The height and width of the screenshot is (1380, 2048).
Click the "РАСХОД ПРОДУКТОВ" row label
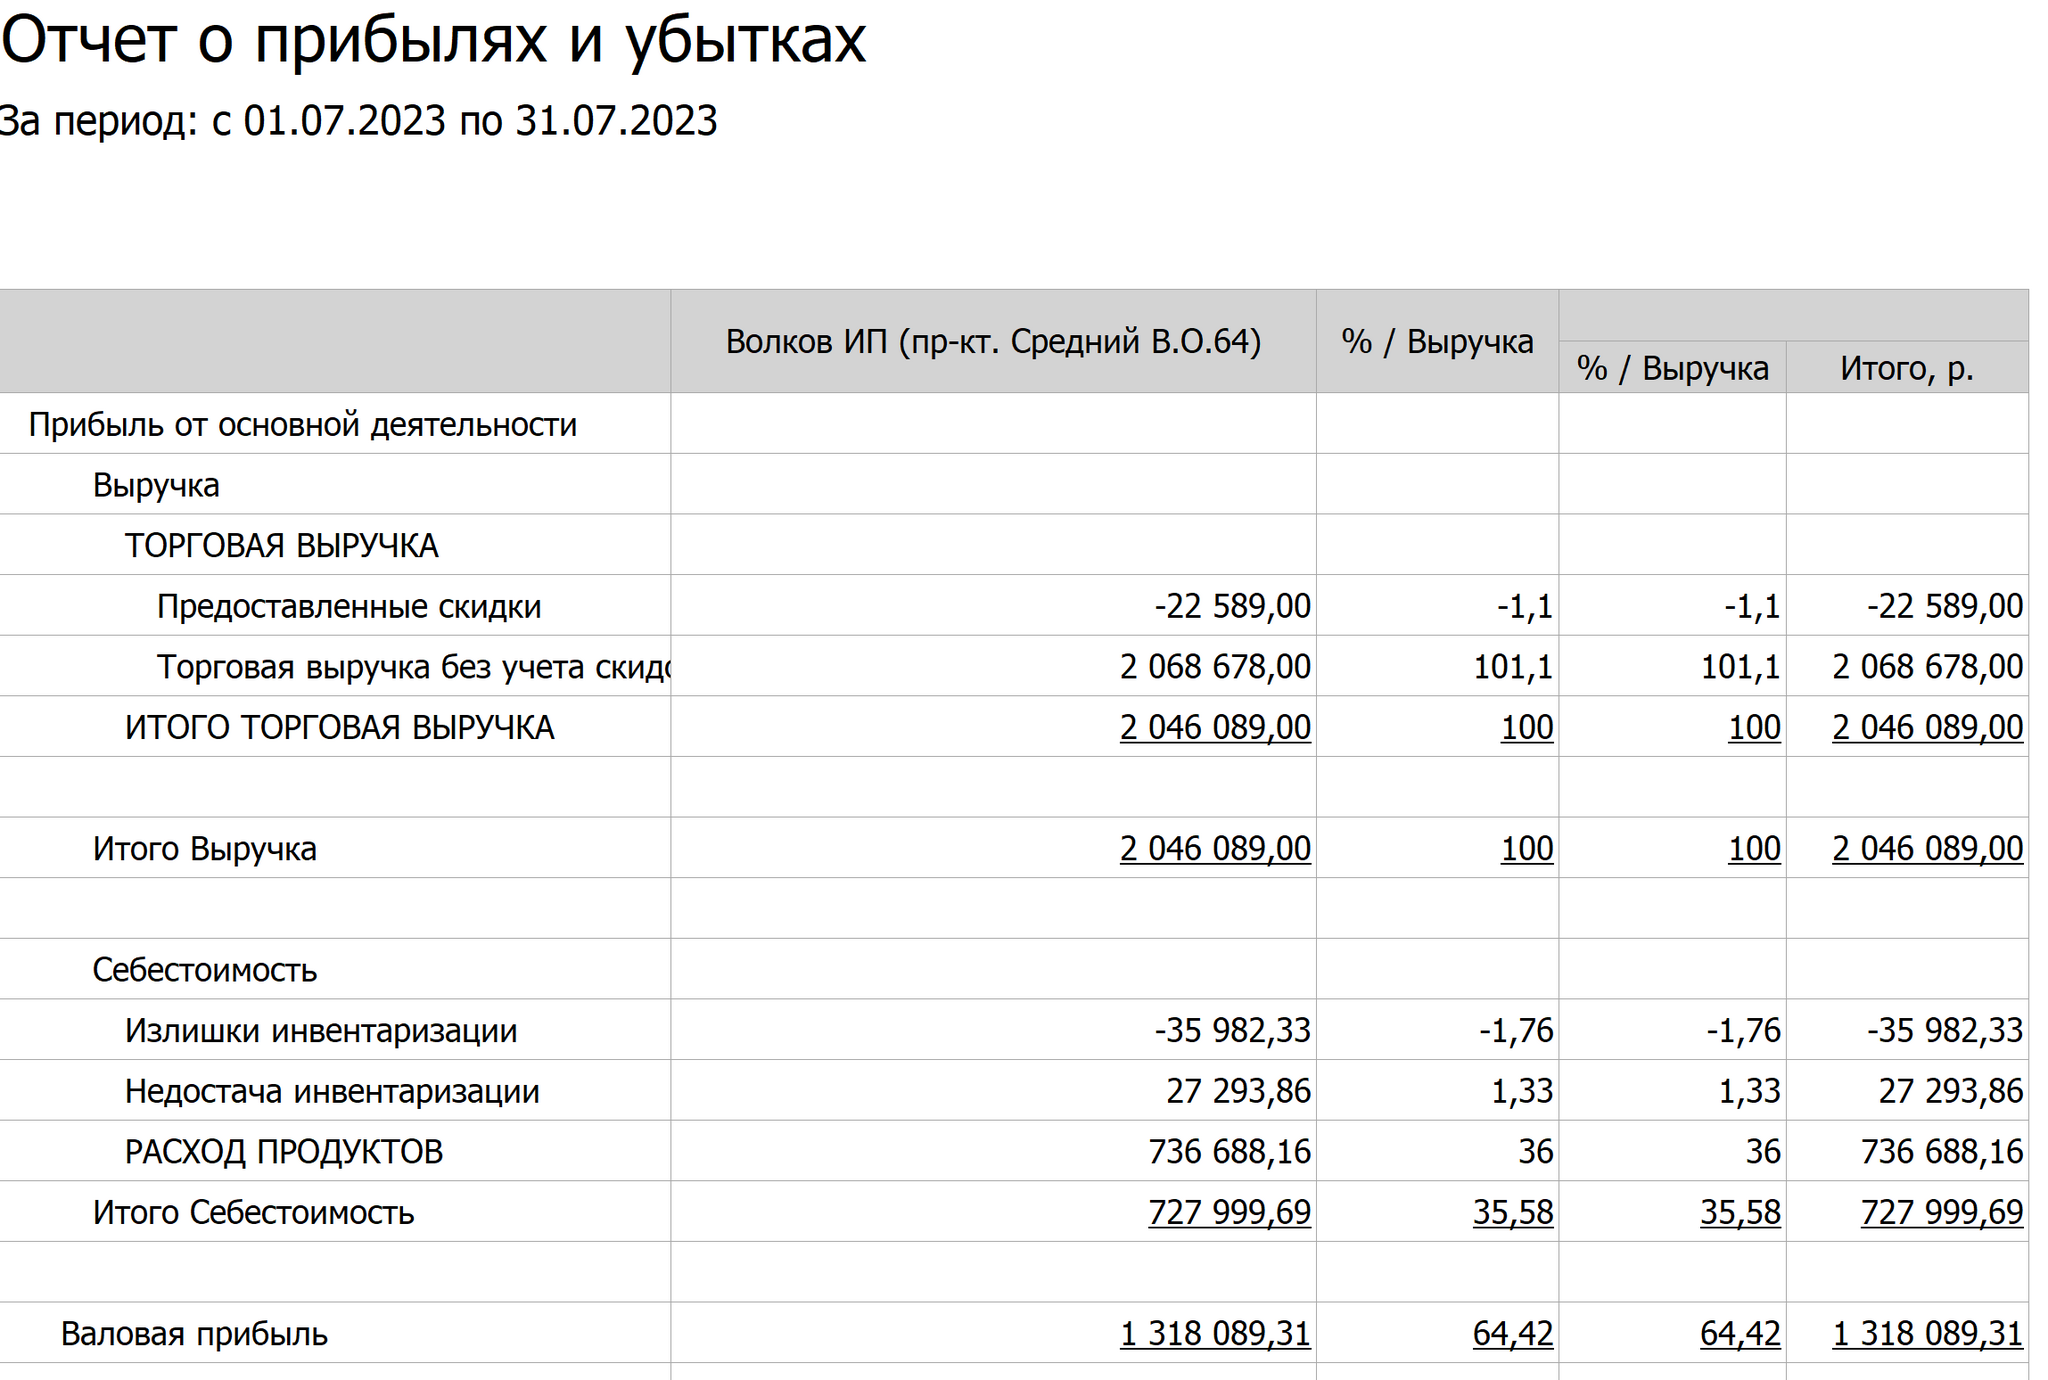(x=283, y=1152)
